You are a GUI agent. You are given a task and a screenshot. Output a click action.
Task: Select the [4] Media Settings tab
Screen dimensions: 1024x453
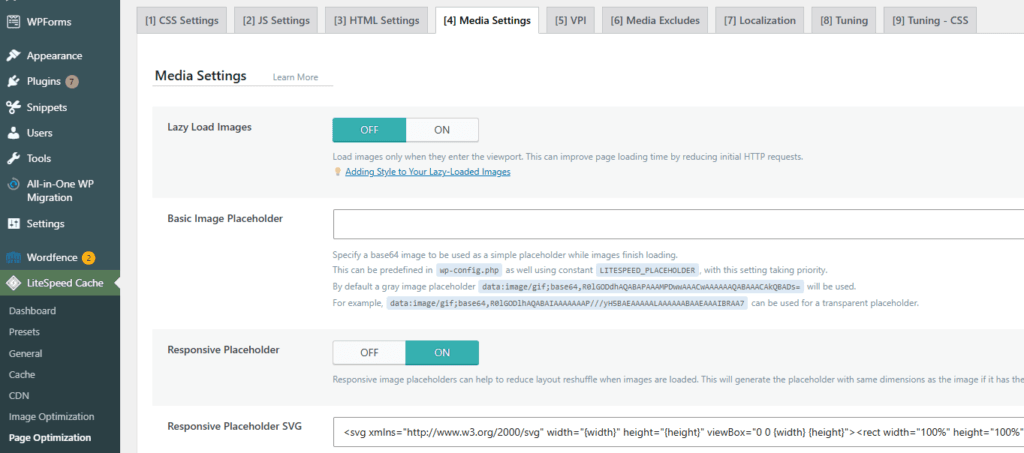[487, 20]
